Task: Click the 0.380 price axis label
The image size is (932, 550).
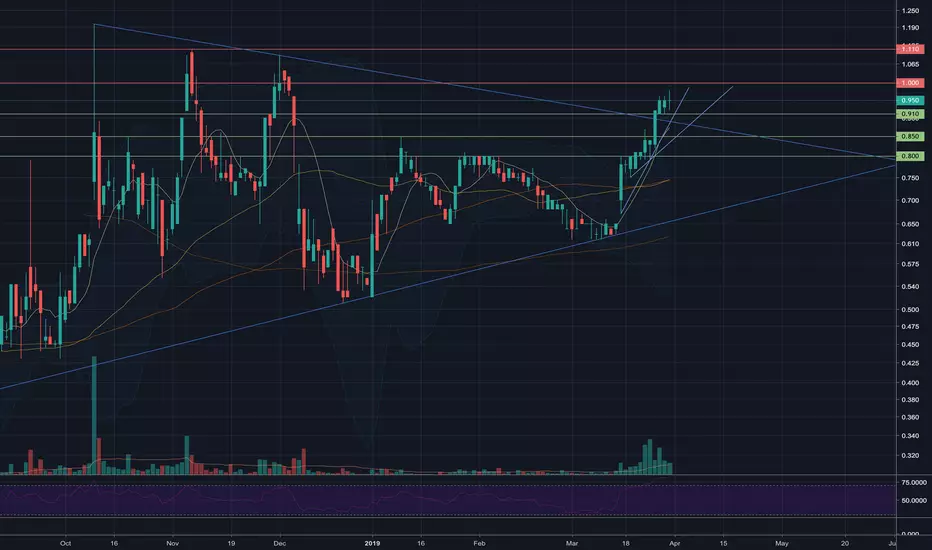Action: [x=910, y=400]
